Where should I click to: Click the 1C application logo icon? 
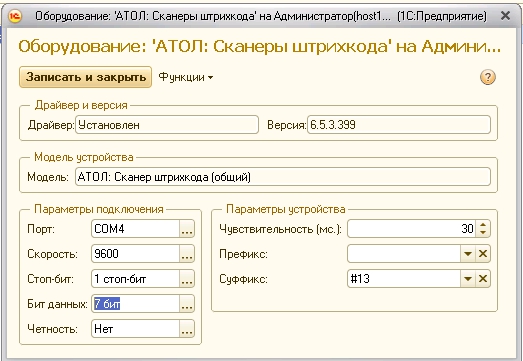pyautogui.click(x=15, y=16)
